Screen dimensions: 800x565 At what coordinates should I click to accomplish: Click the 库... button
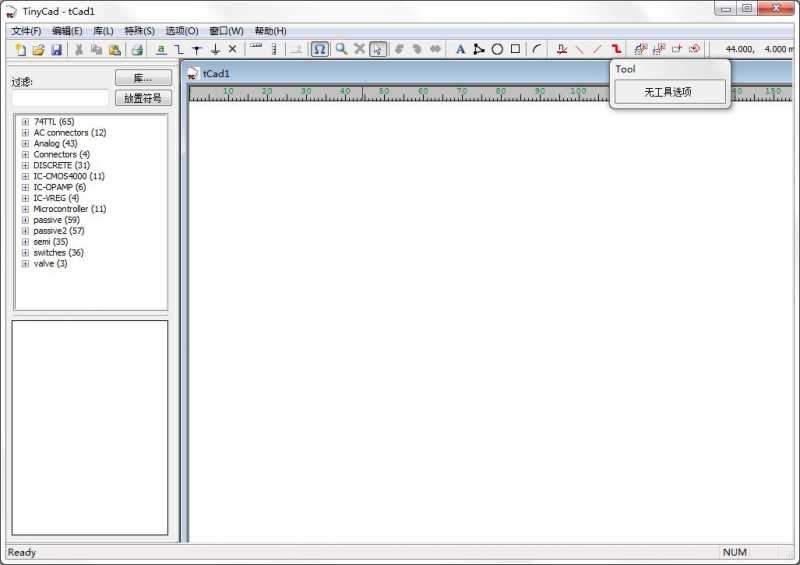click(x=143, y=78)
